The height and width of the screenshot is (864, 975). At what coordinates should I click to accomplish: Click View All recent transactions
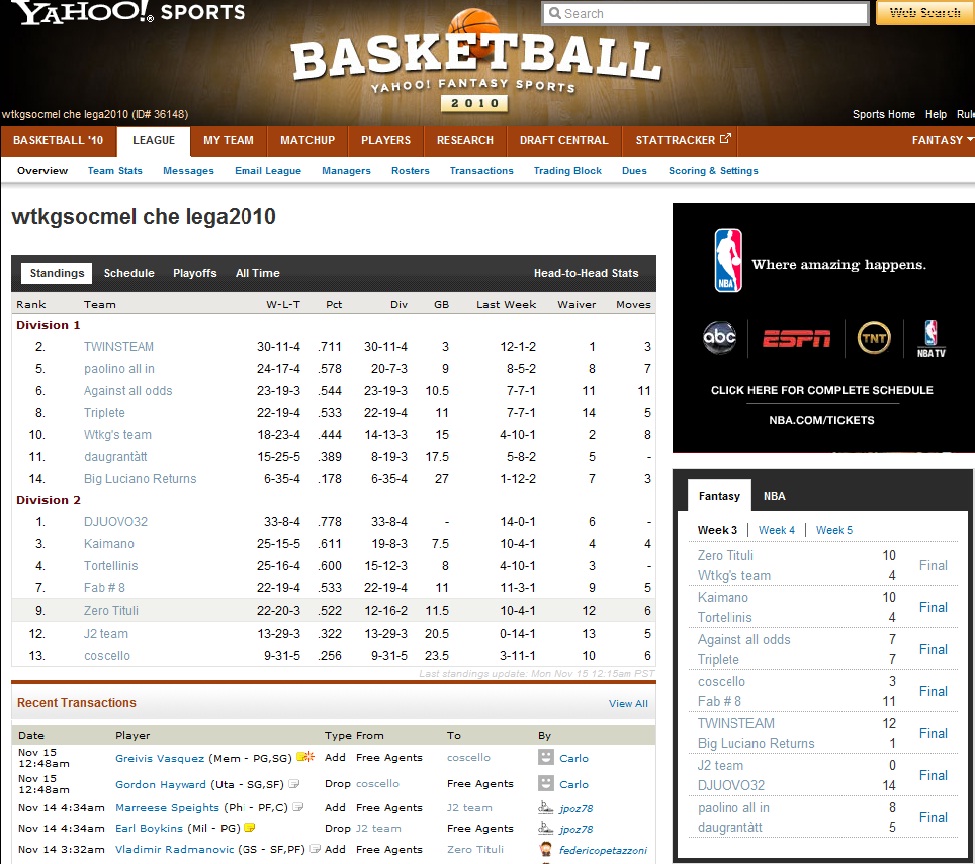(628, 703)
